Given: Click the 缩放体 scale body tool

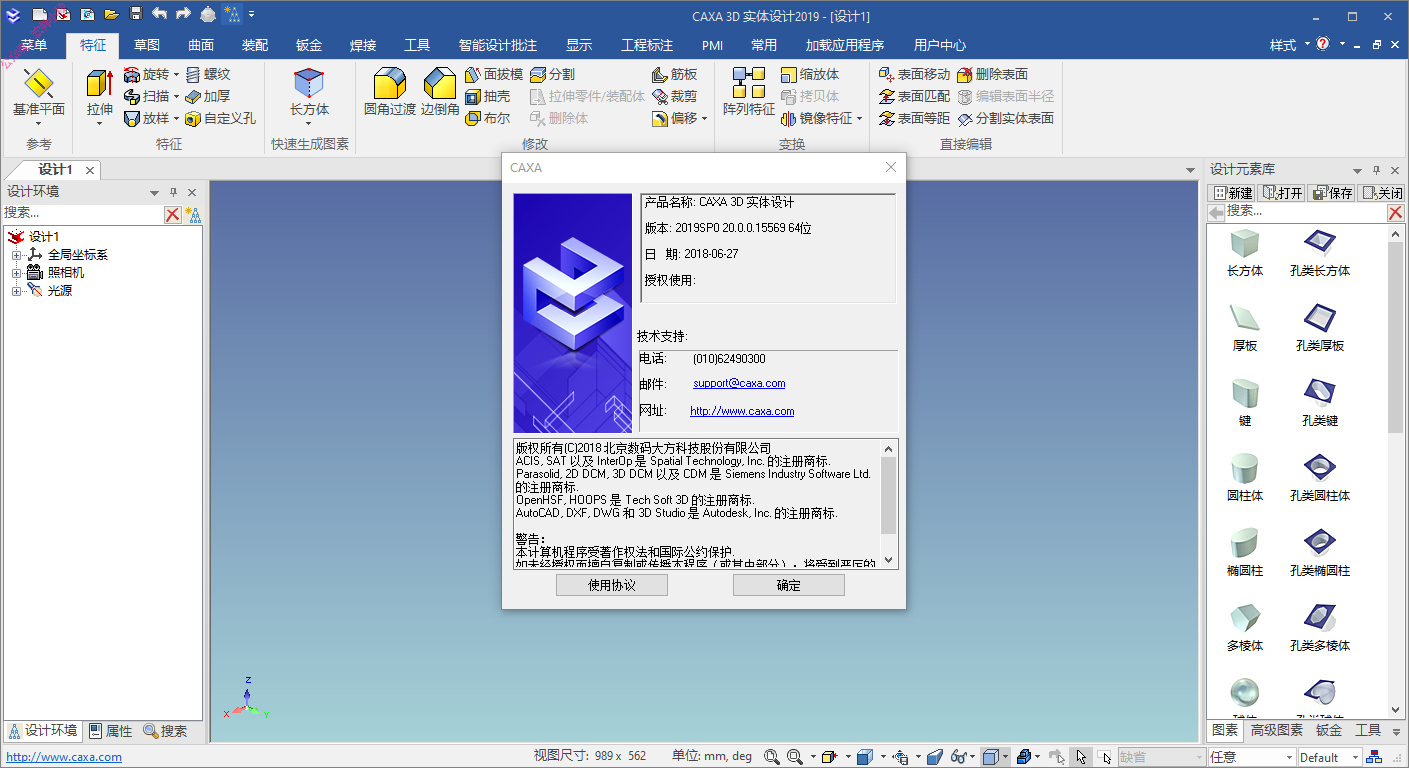Looking at the screenshot, I should click(810, 74).
